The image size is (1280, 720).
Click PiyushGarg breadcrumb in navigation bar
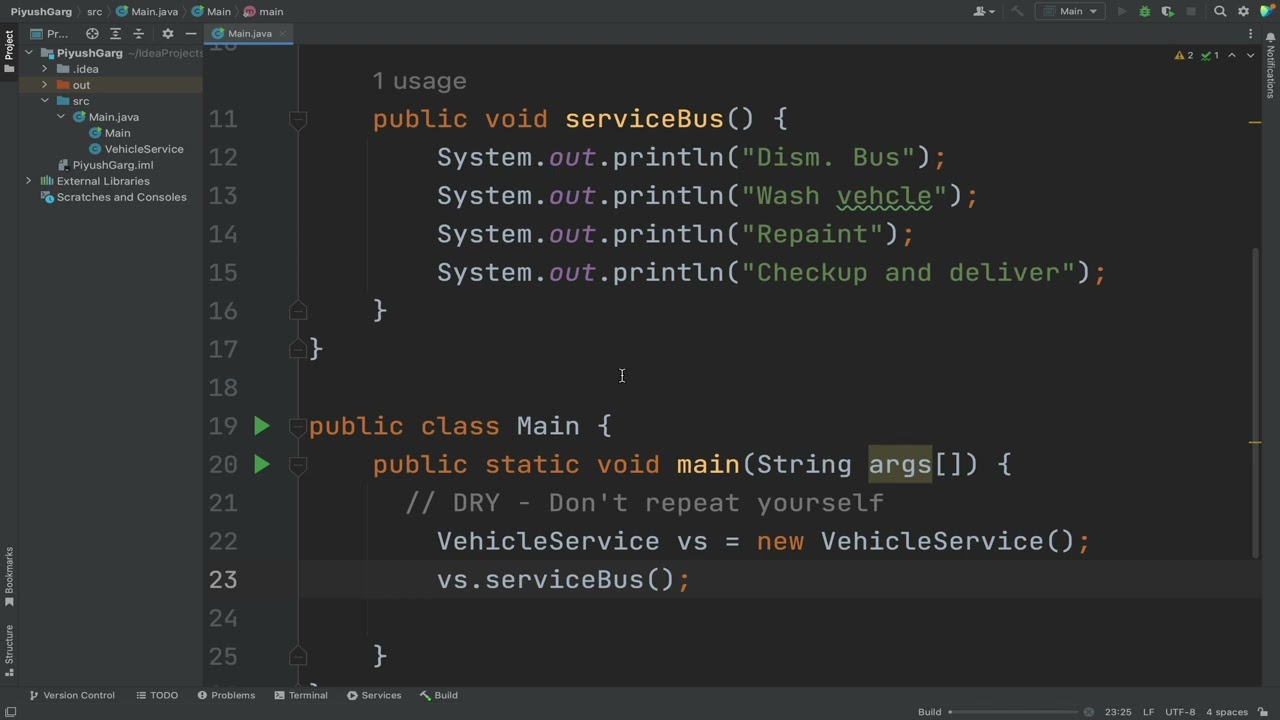tap(41, 12)
